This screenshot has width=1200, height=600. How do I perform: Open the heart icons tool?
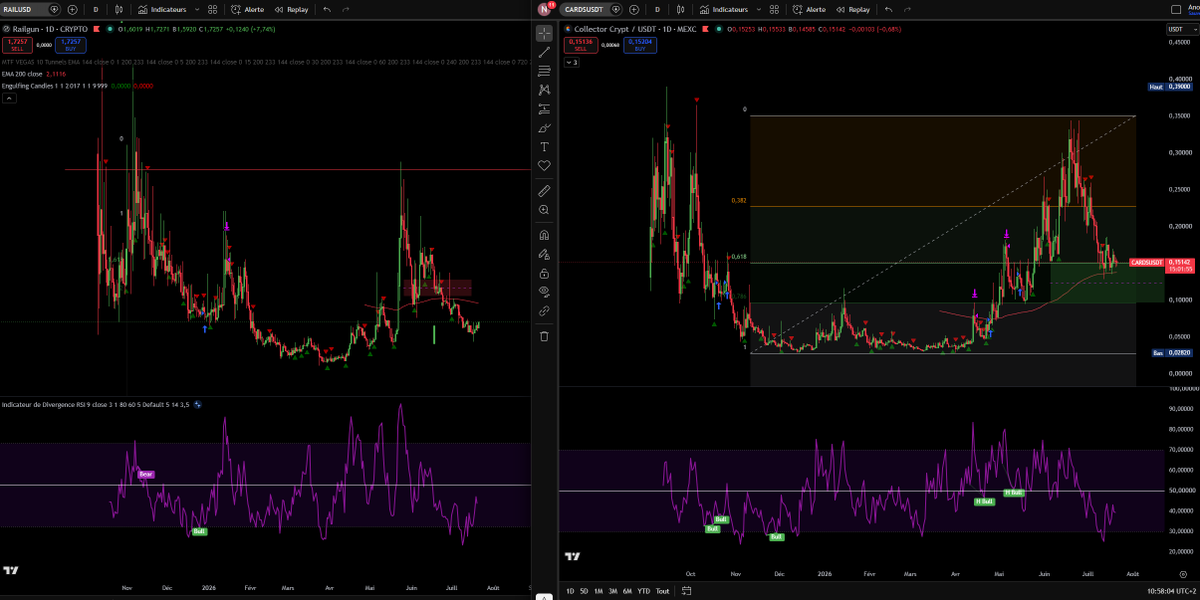544,165
